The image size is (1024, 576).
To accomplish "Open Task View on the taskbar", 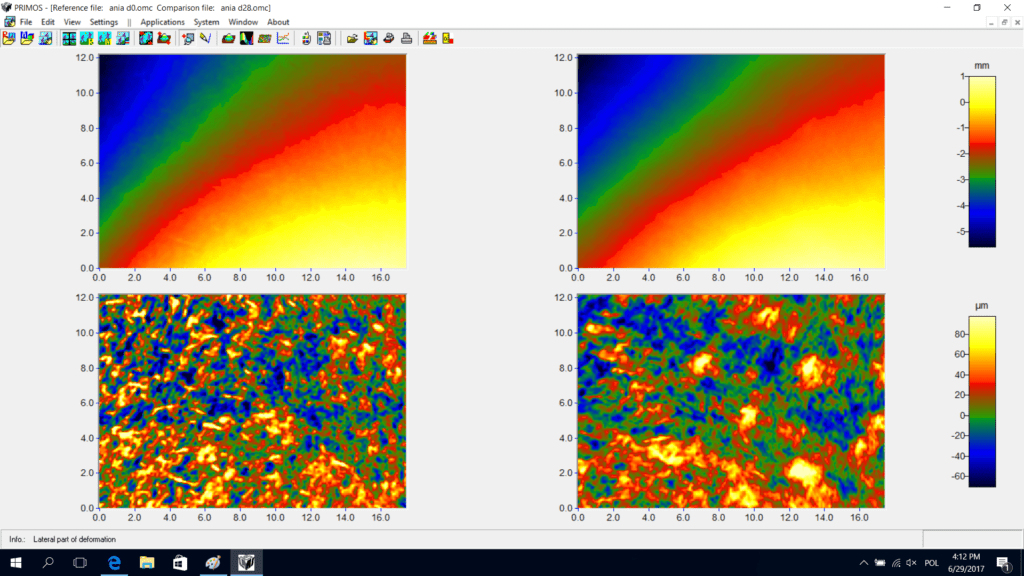I will tap(80, 562).
